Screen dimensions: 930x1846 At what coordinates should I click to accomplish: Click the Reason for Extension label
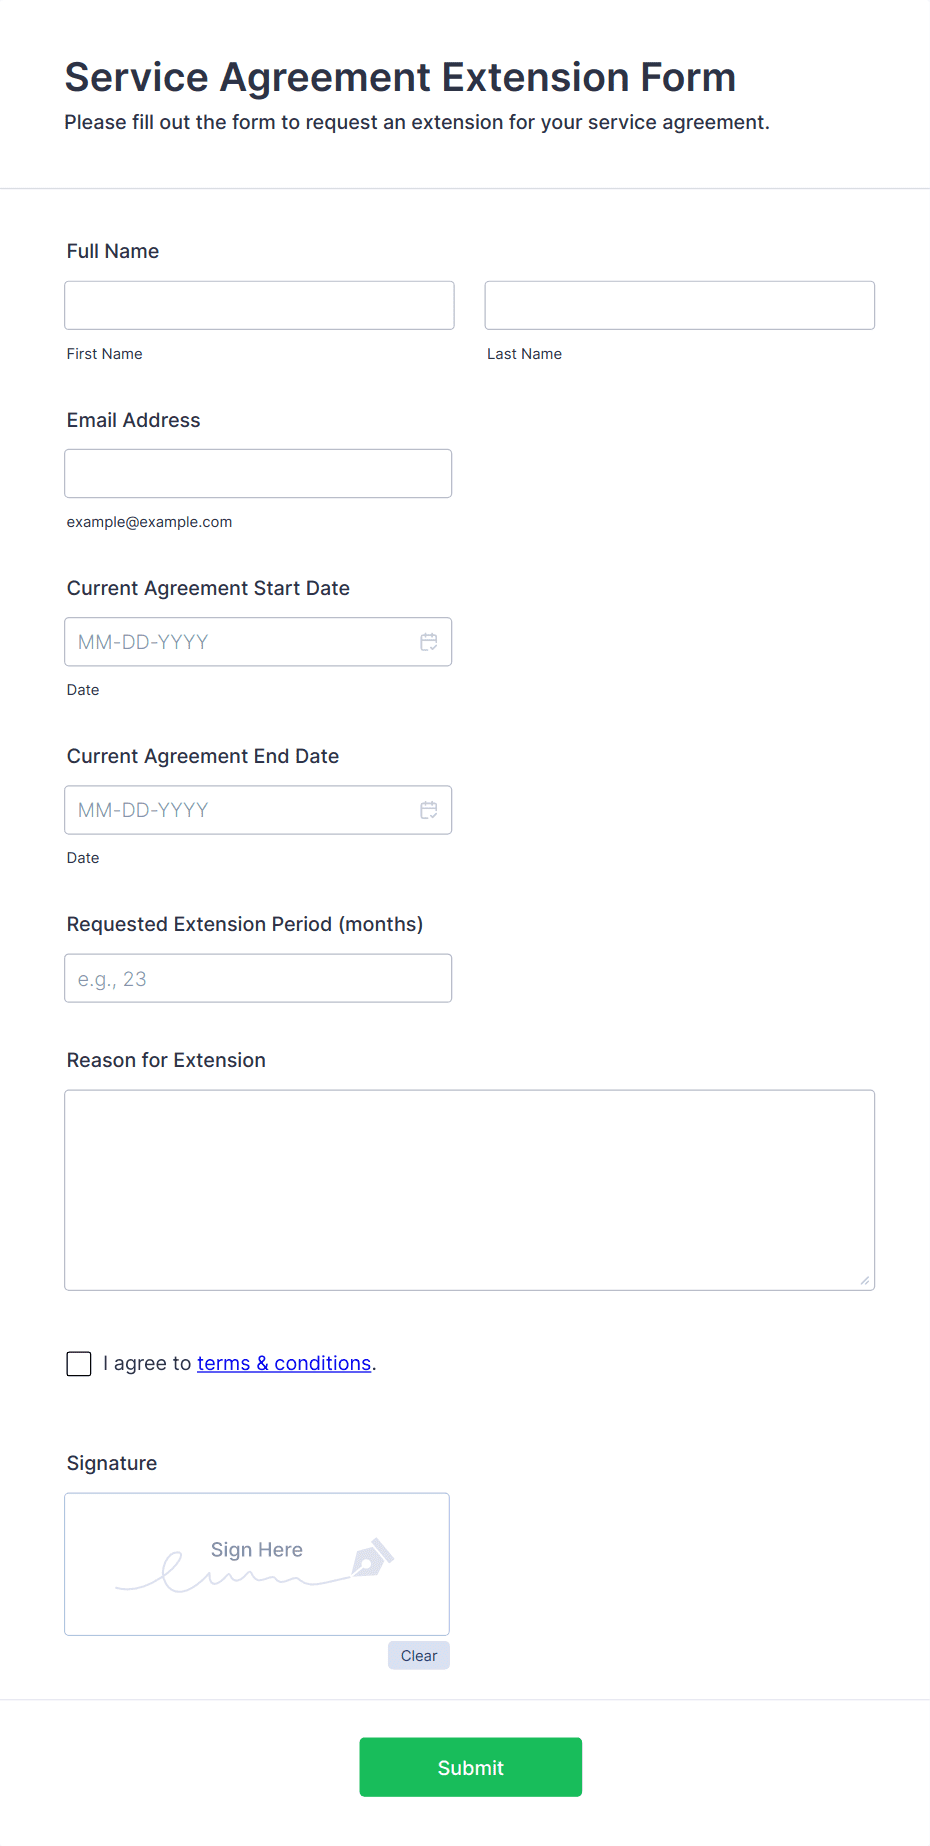coord(166,1060)
